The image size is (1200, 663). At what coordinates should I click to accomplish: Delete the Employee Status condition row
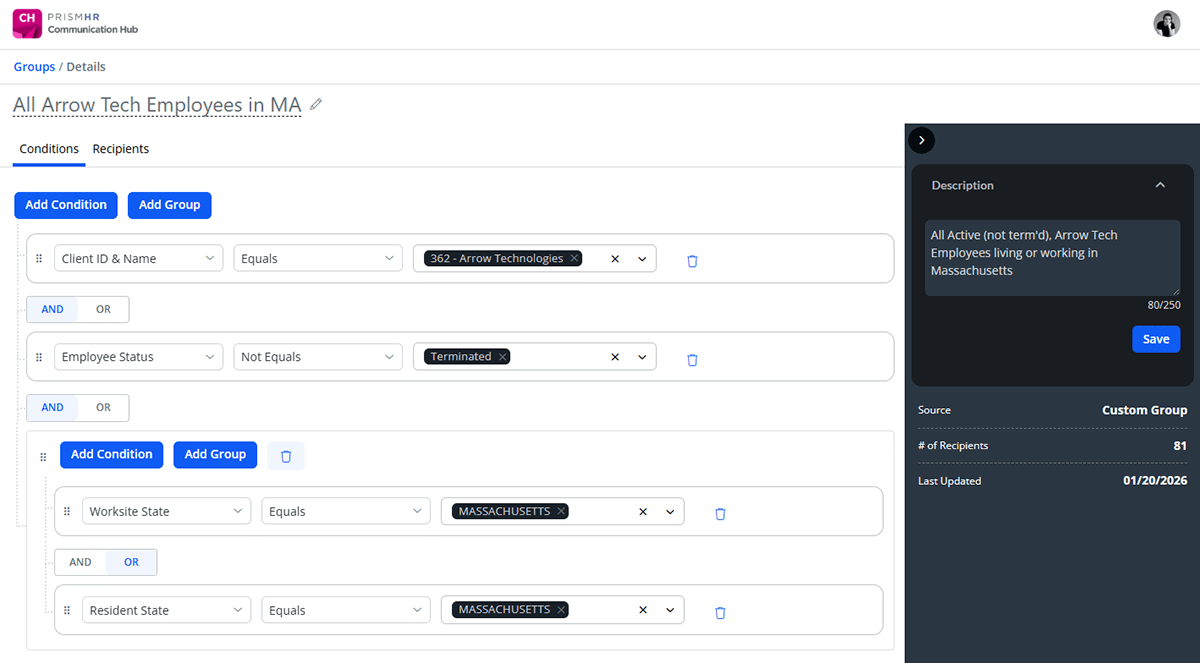[x=692, y=358]
